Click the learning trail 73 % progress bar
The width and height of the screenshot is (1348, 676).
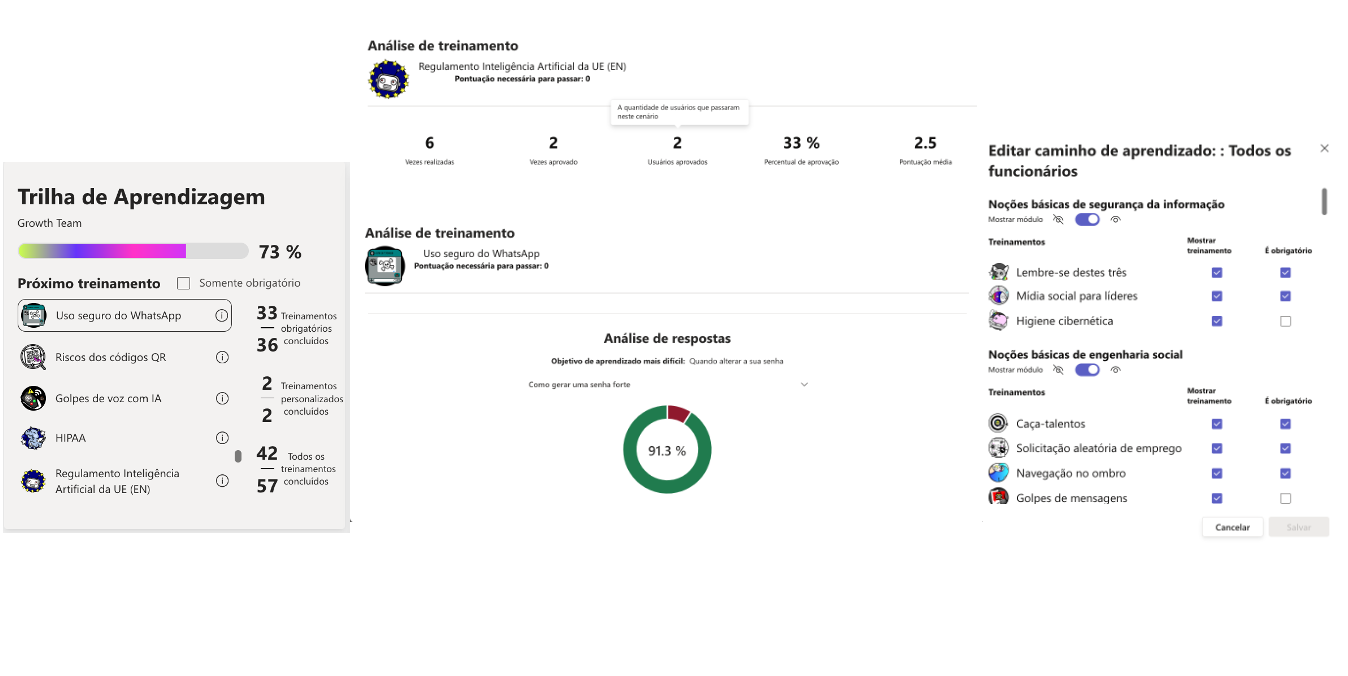point(133,251)
